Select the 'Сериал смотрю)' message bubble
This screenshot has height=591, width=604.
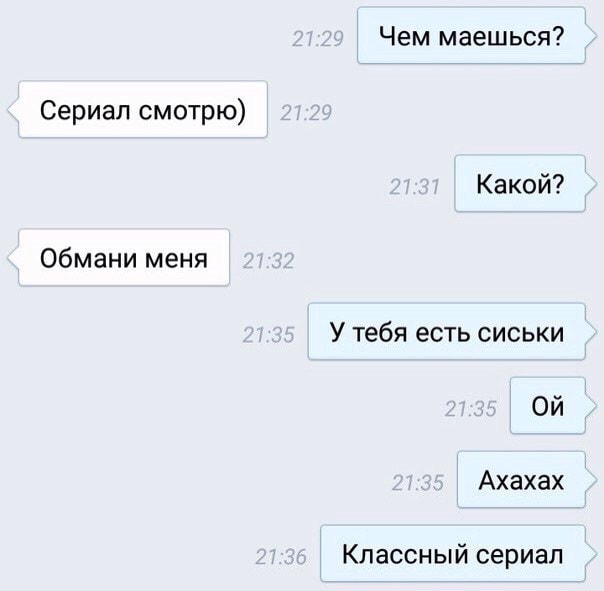[143, 109]
